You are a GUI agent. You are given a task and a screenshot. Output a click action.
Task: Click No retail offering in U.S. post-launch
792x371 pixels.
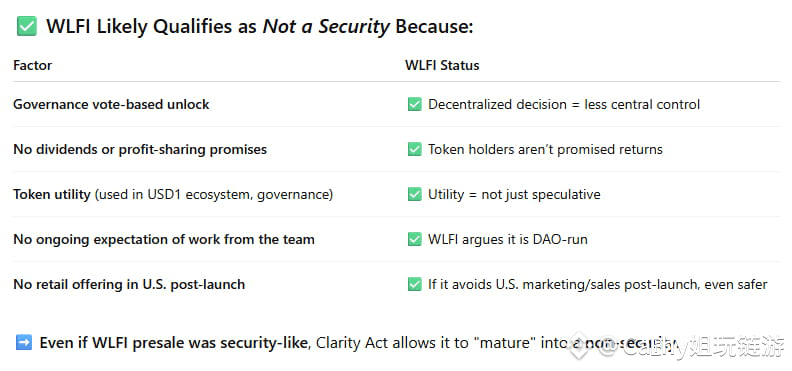(x=129, y=284)
